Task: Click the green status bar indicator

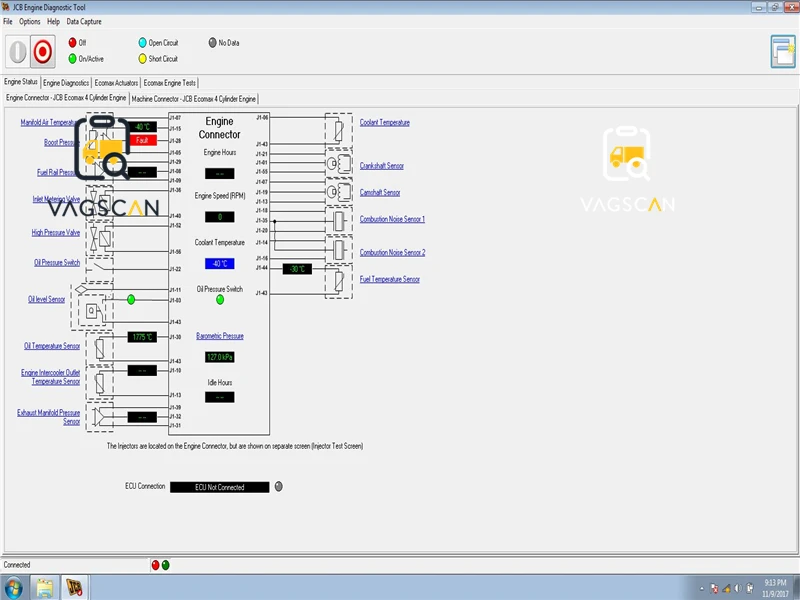Action: [x=165, y=565]
